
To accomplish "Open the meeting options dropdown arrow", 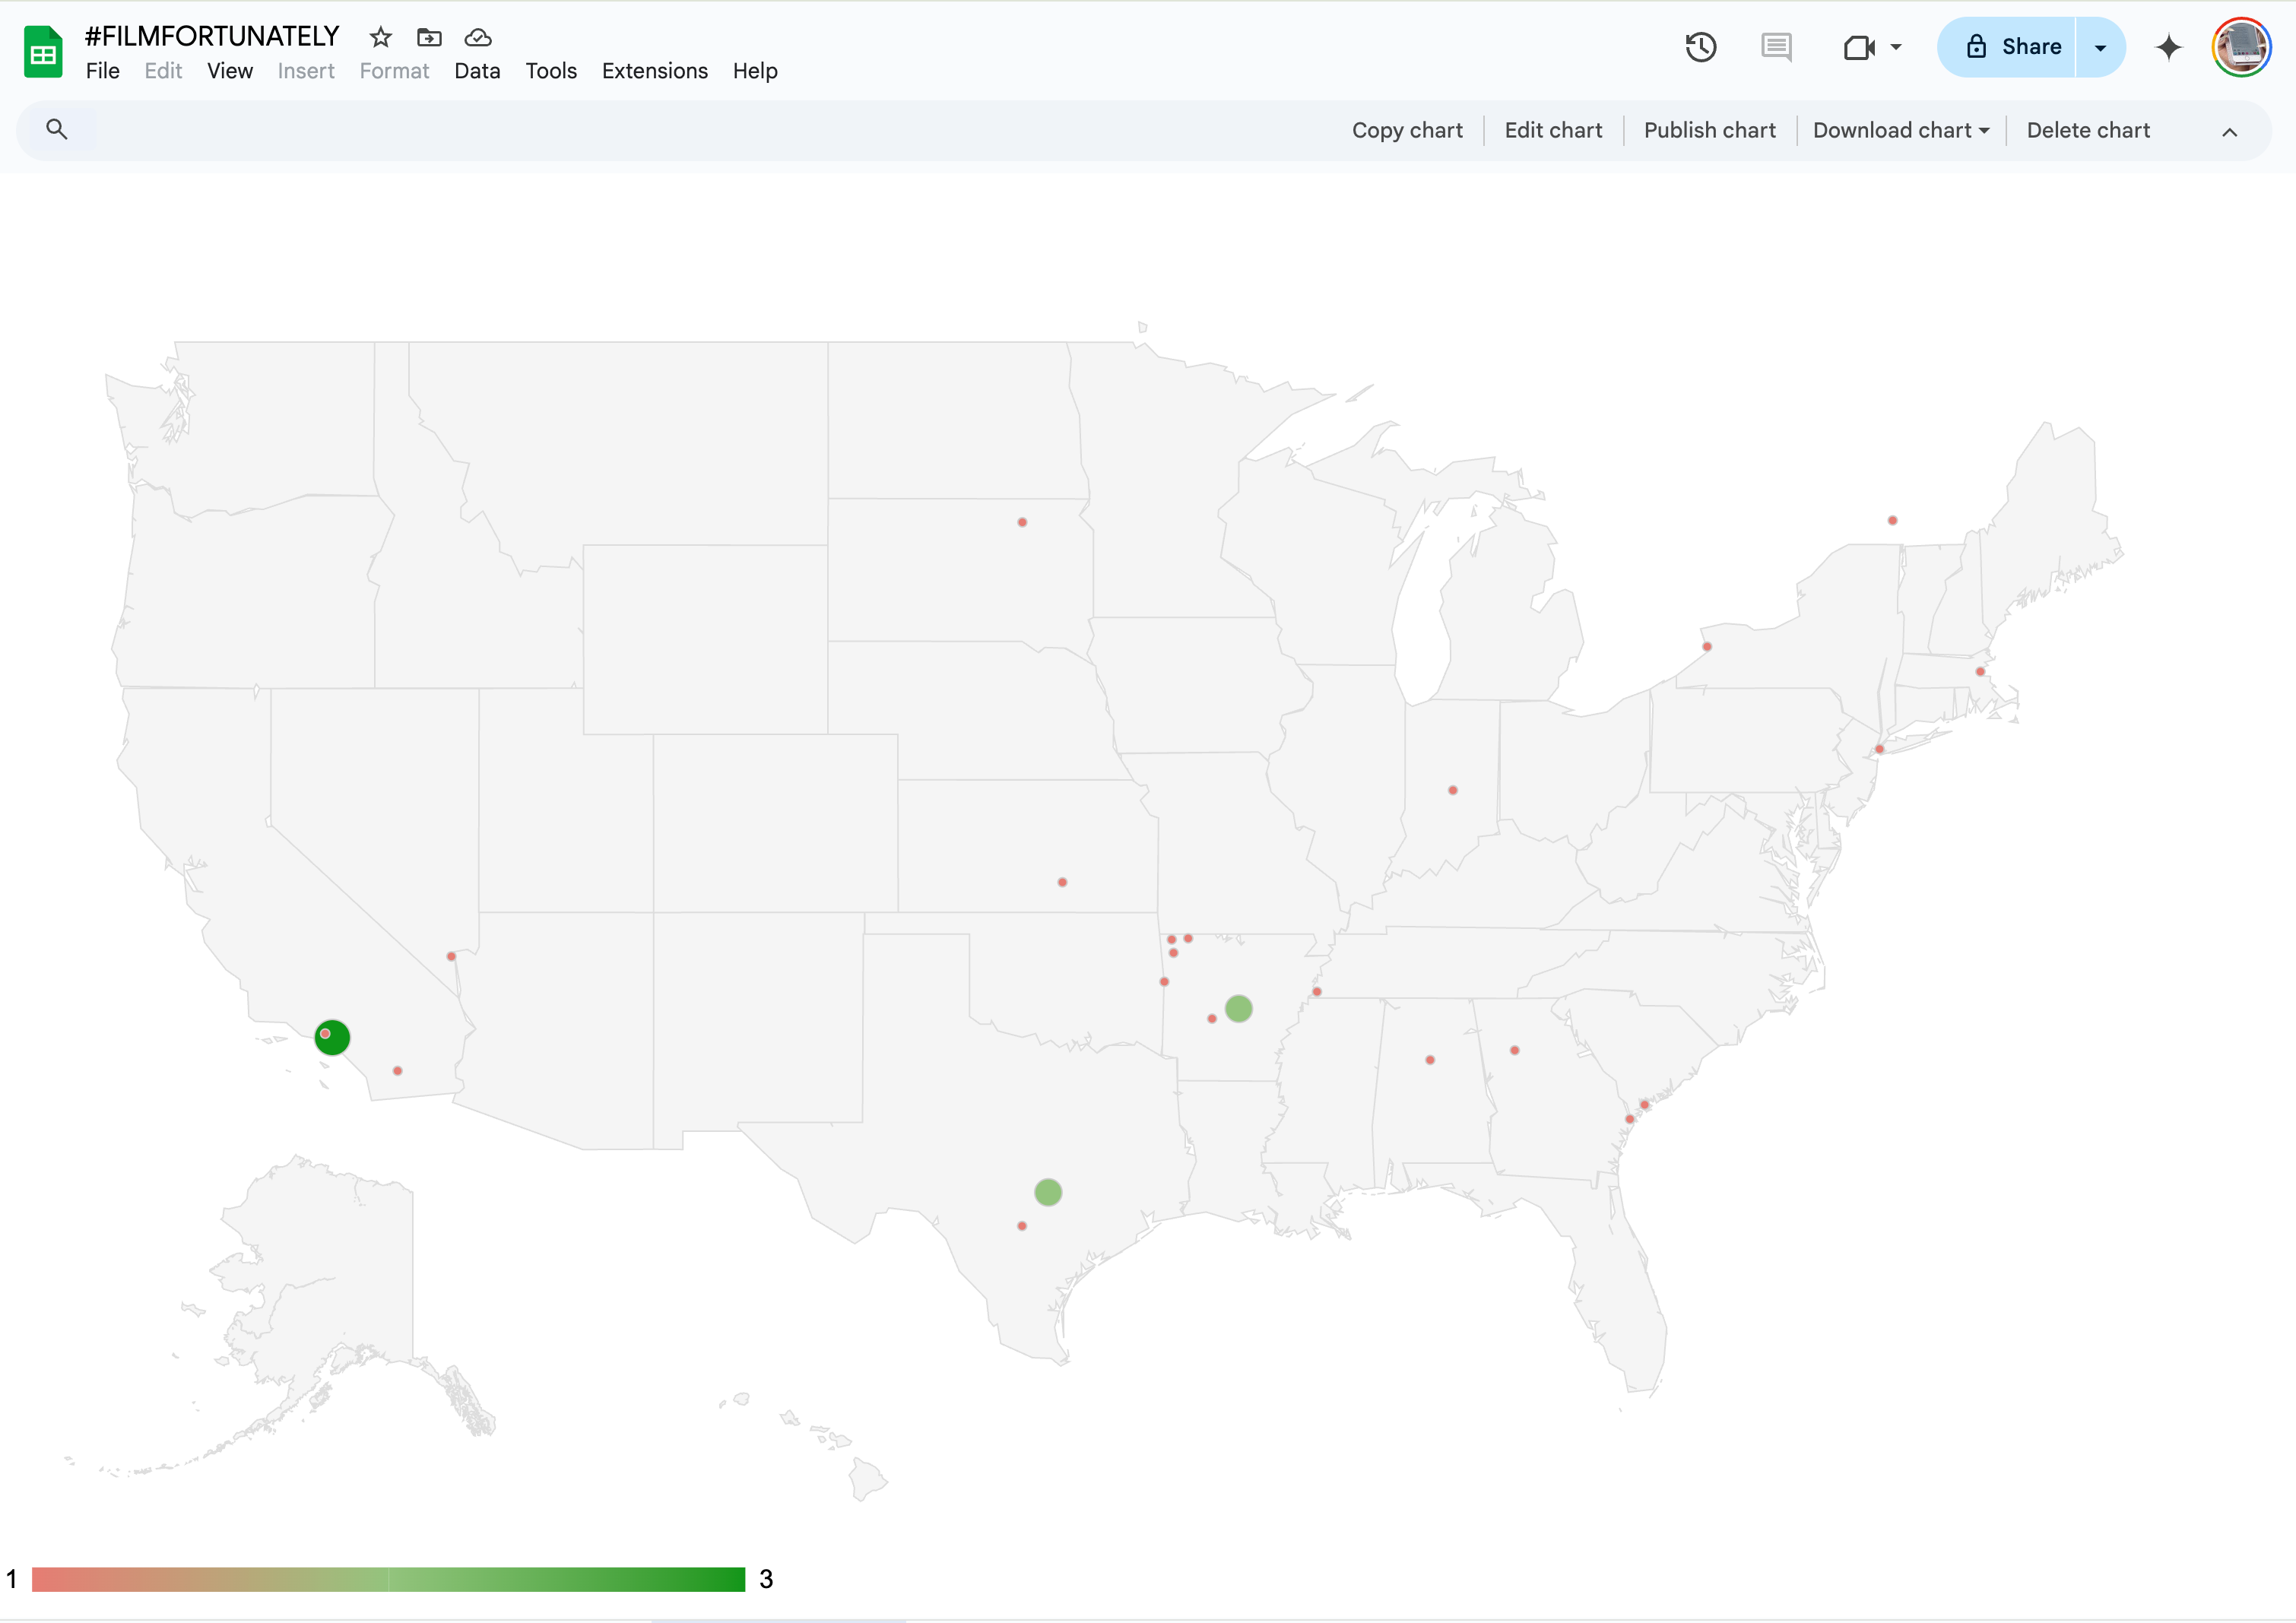I will click(x=1896, y=47).
